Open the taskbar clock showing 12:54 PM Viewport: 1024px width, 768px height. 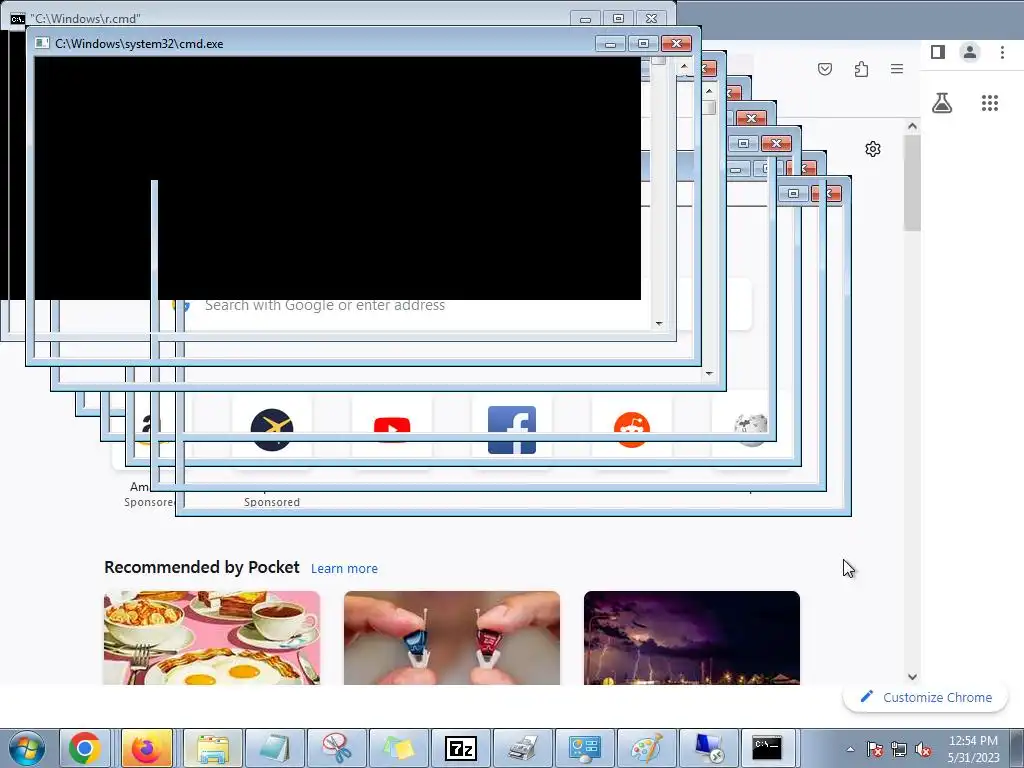click(x=973, y=749)
